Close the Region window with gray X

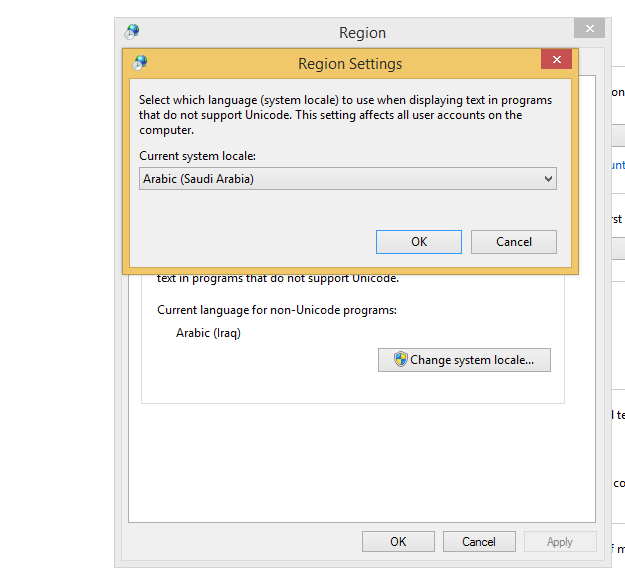pyautogui.click(x=589, y=29)
